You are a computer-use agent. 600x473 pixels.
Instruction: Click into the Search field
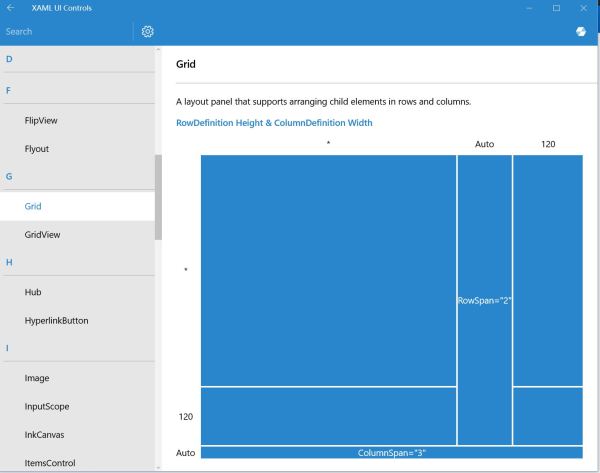[66, 31]
